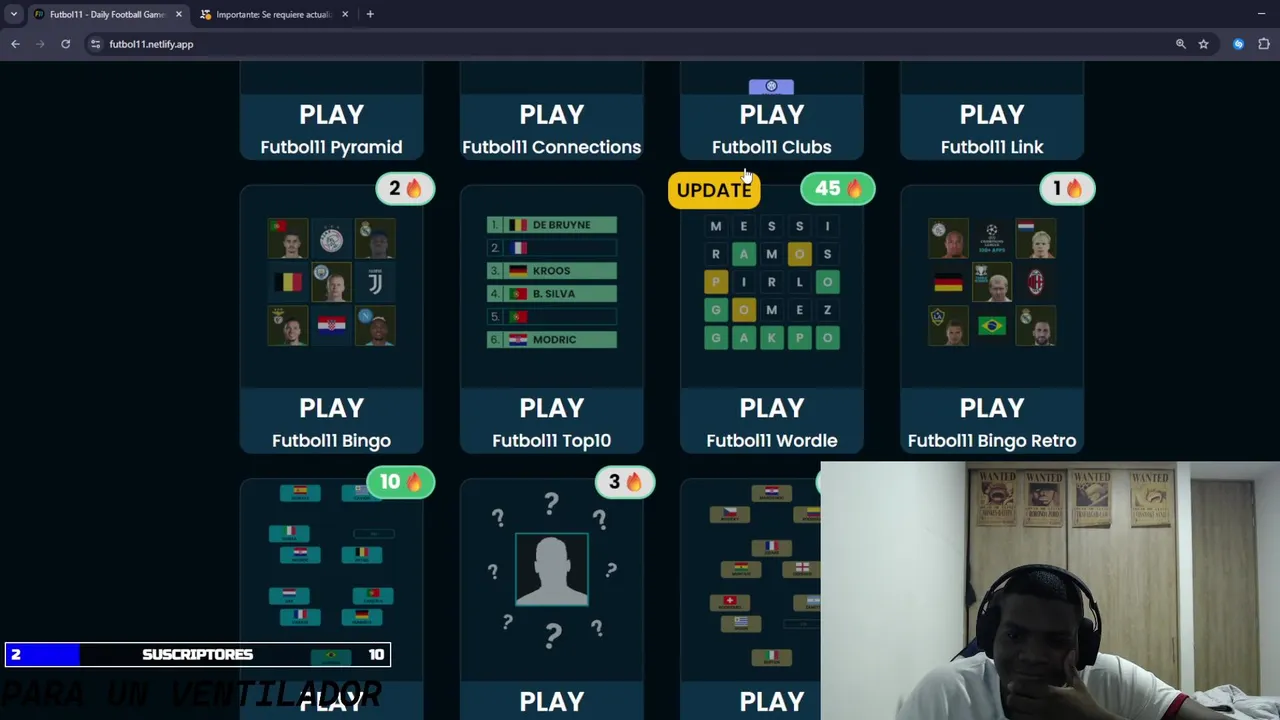This screenshot has height=720, width=1280.
Task: Open the Futbol11 Wordle letter grid thumbnail
Action: coord(771,282)
